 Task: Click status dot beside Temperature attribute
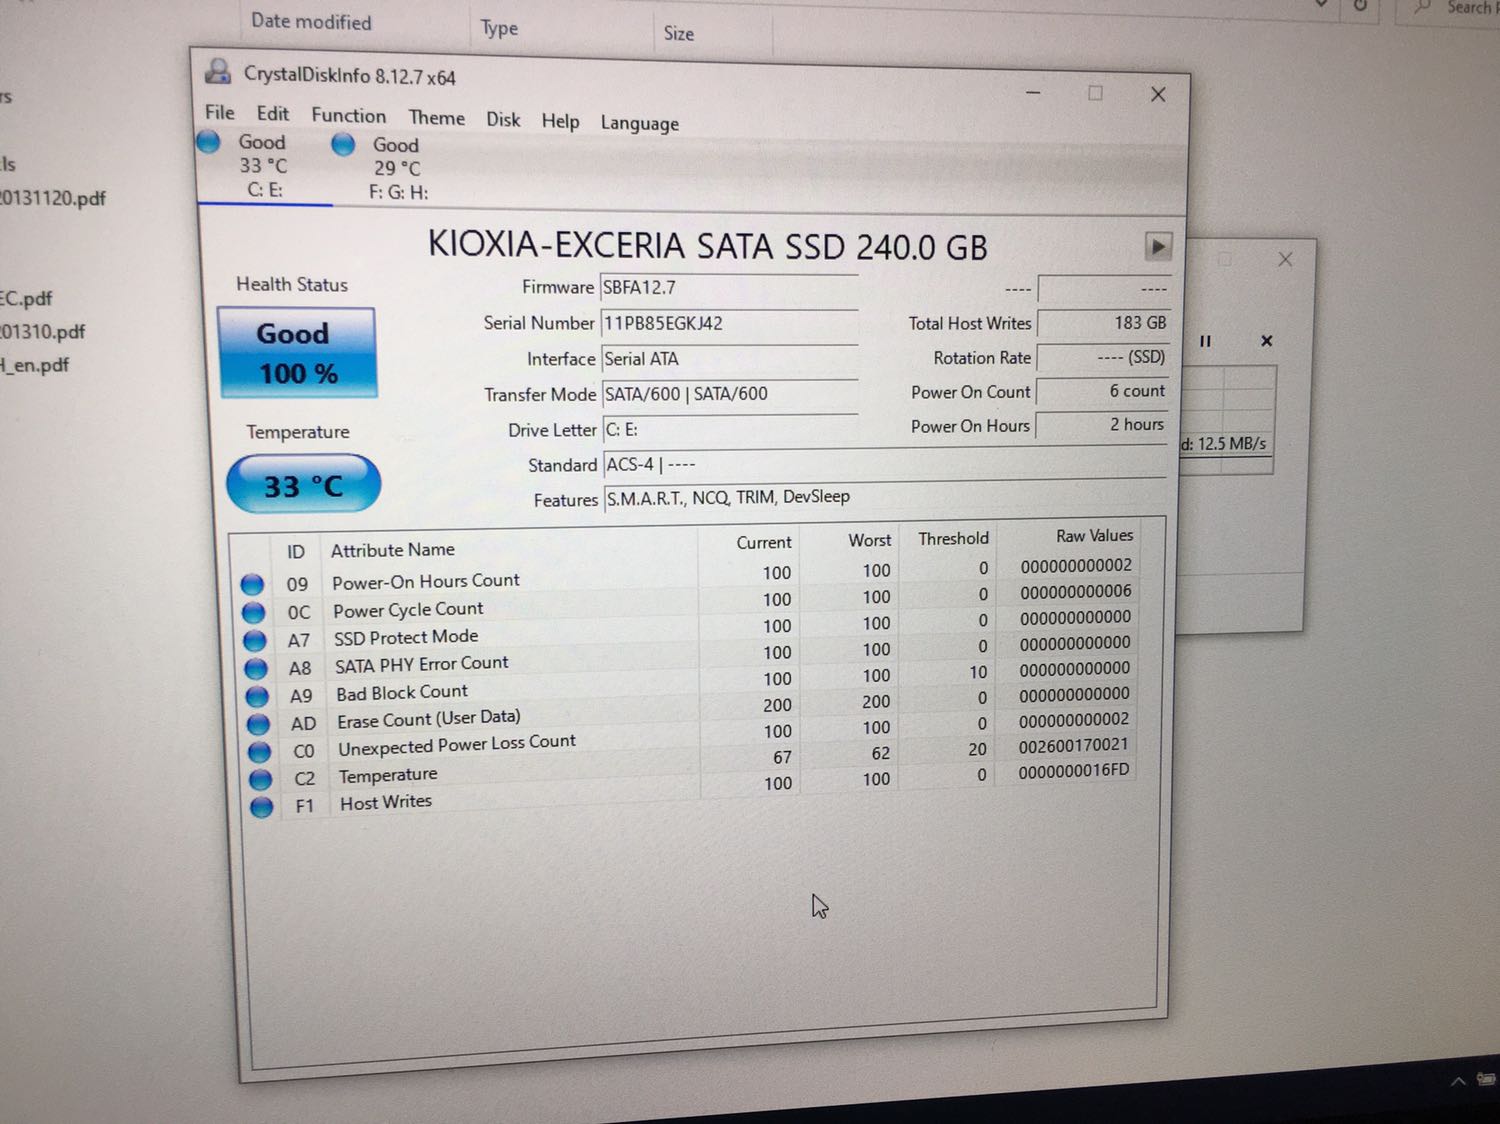260,779
